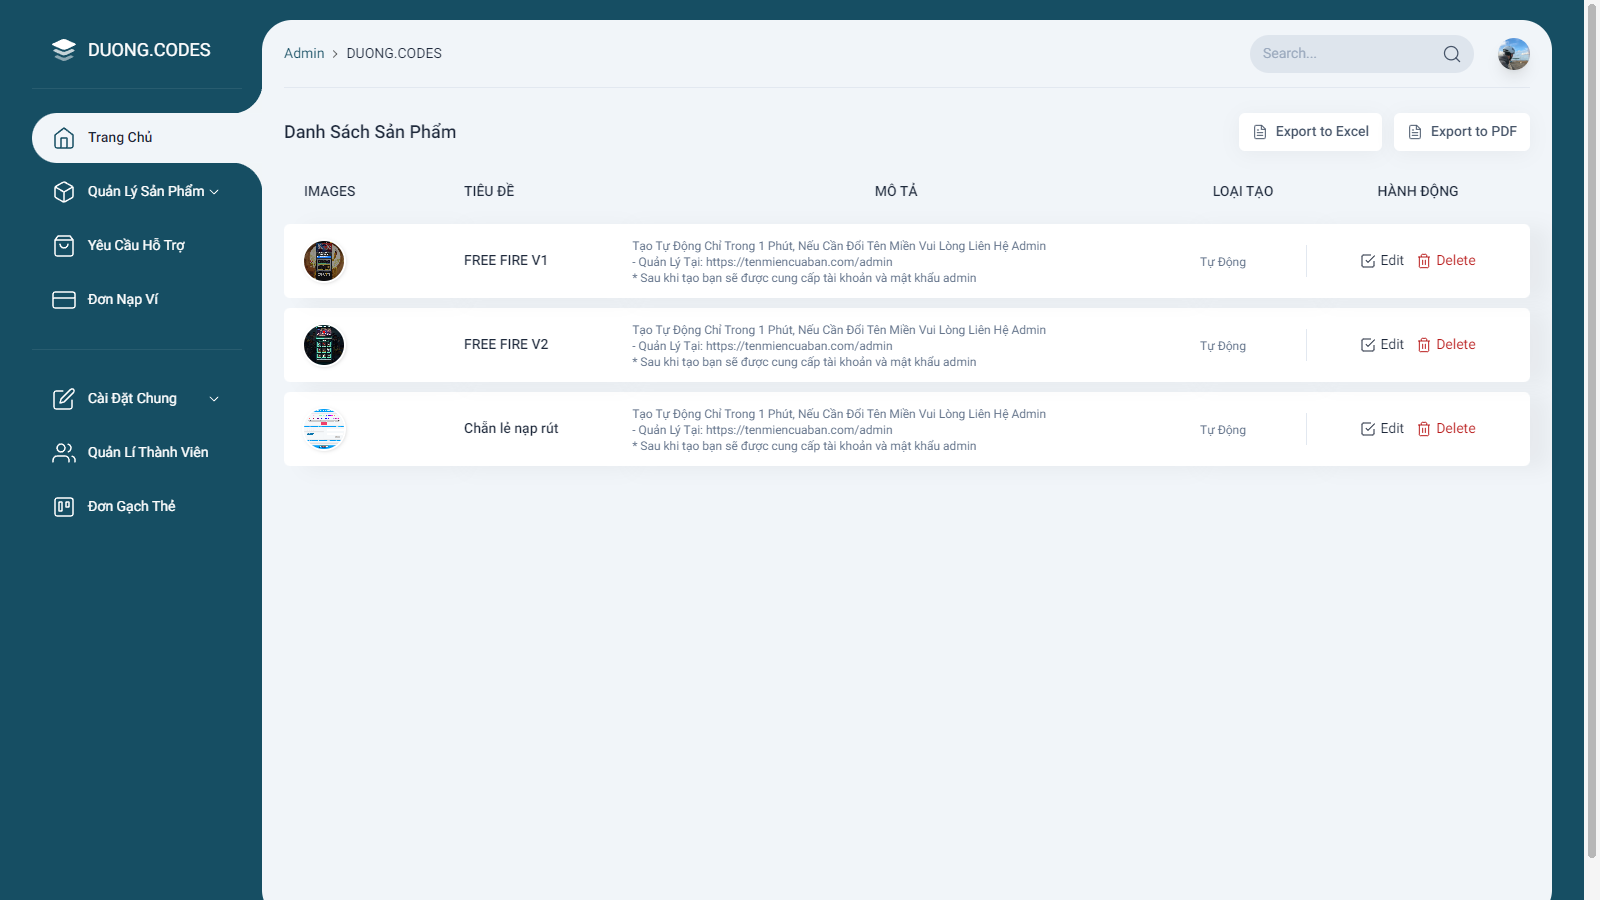Delete the Chẵn lẻ nạp rút product
Image resolution: width=1600 pixels, height=900 pixels.
[1446, 429]
